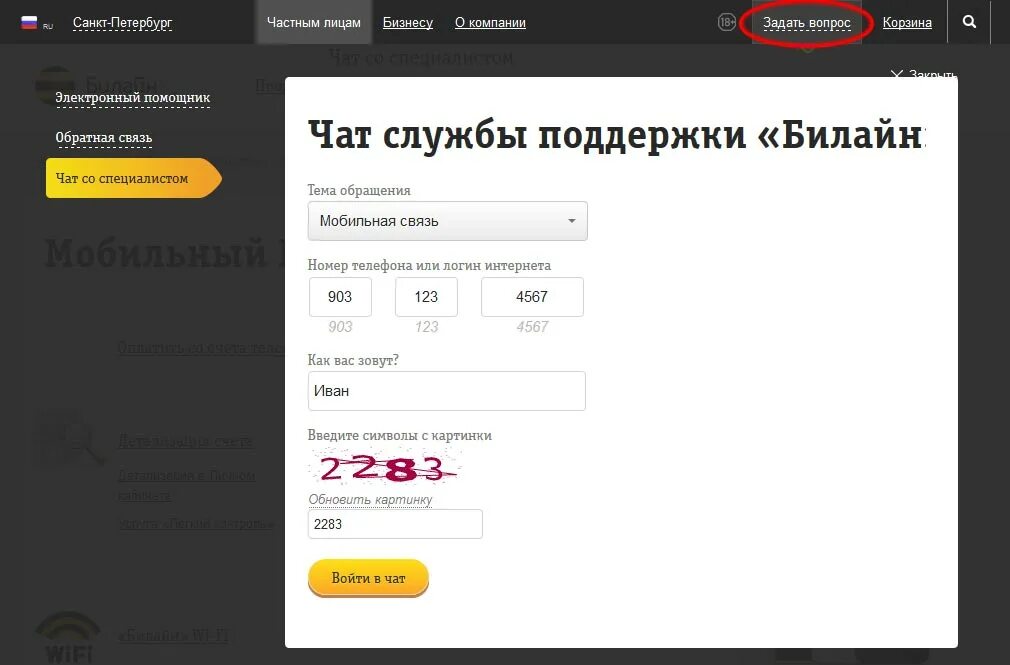Image resolution: width=1010 pixels, height=665 pixels.
Task: Click label Номер телефона или логин интернета
Action: coord(429,265)
